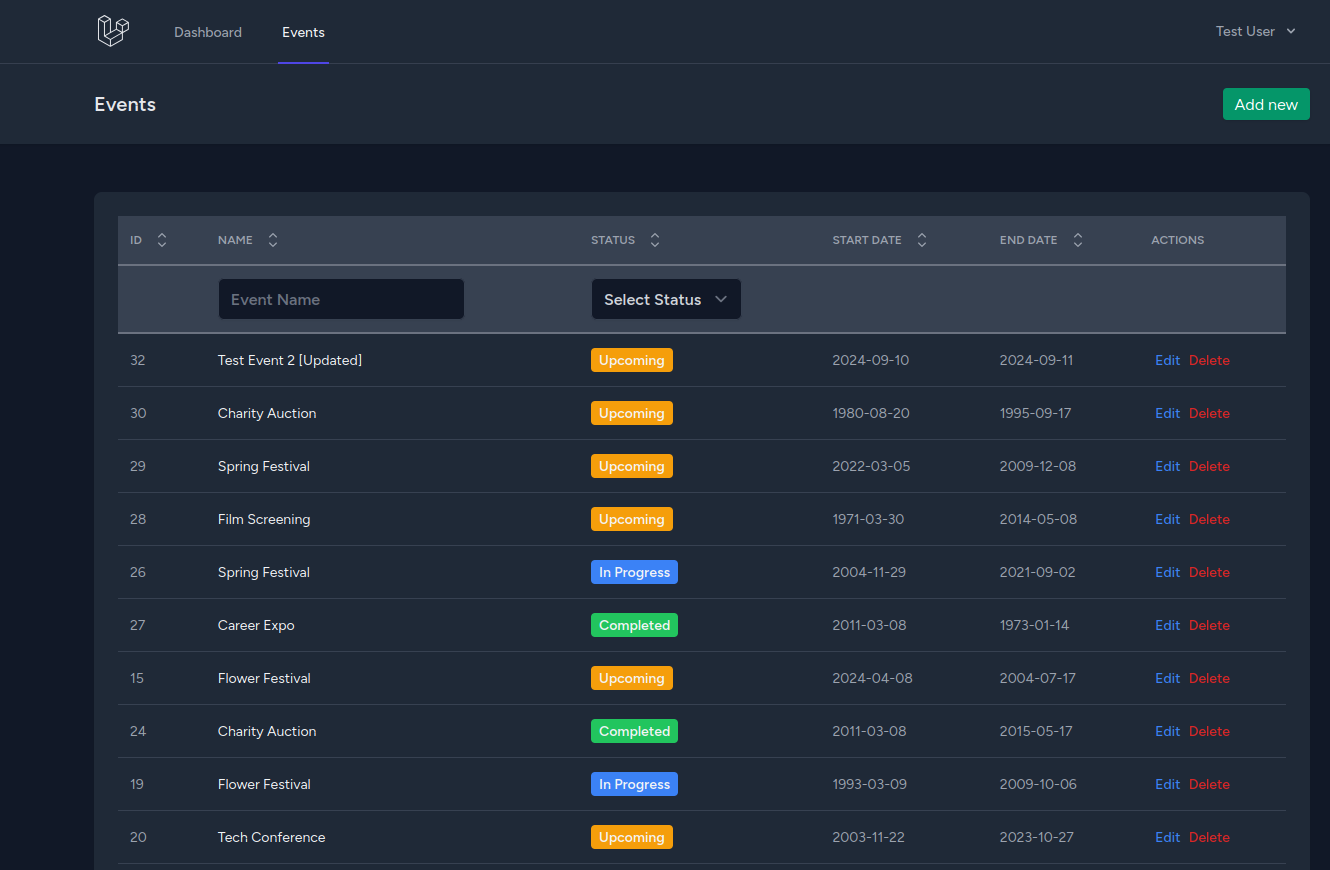Click ID cell 27
This screenshot has height=870, width=1330.
(x=138, y=625)
